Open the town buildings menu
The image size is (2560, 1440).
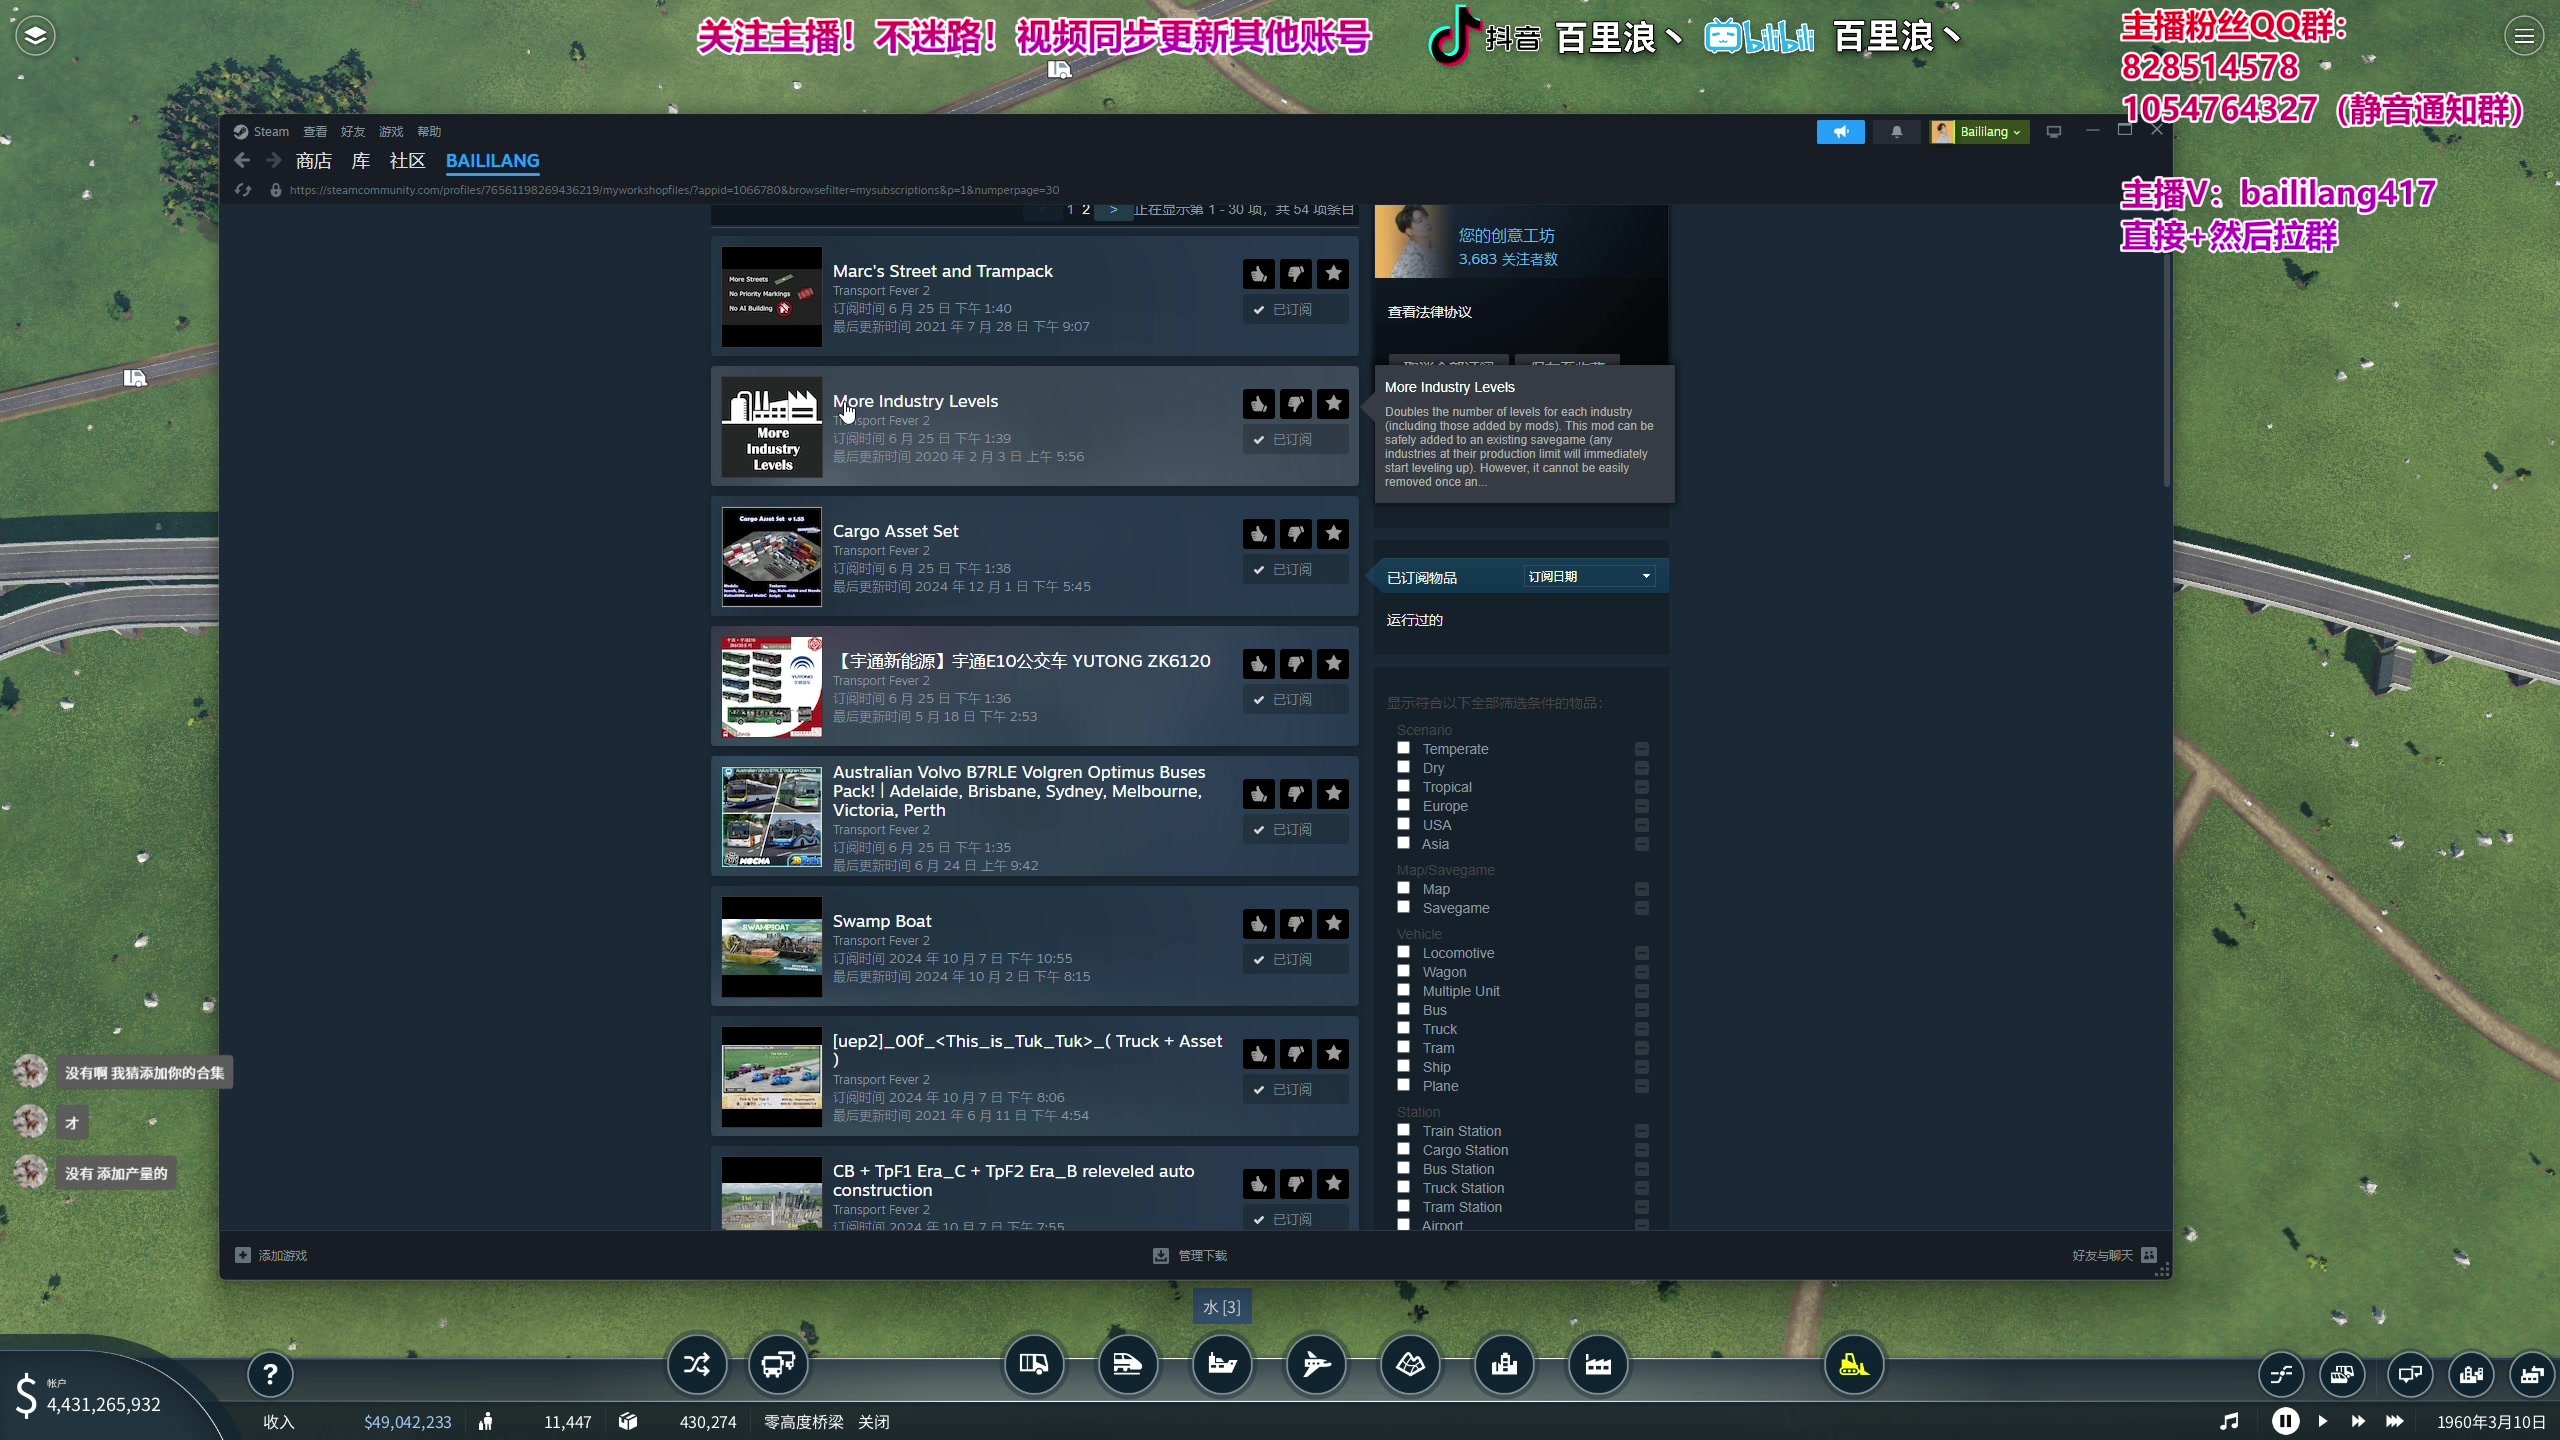pyautogui.click(x=1504, y=1364)
